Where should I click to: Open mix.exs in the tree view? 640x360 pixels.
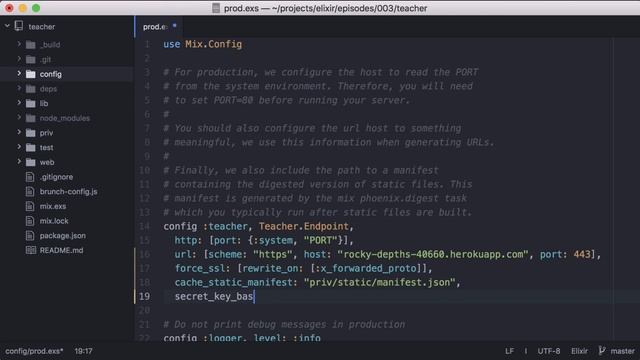[53, 206]
